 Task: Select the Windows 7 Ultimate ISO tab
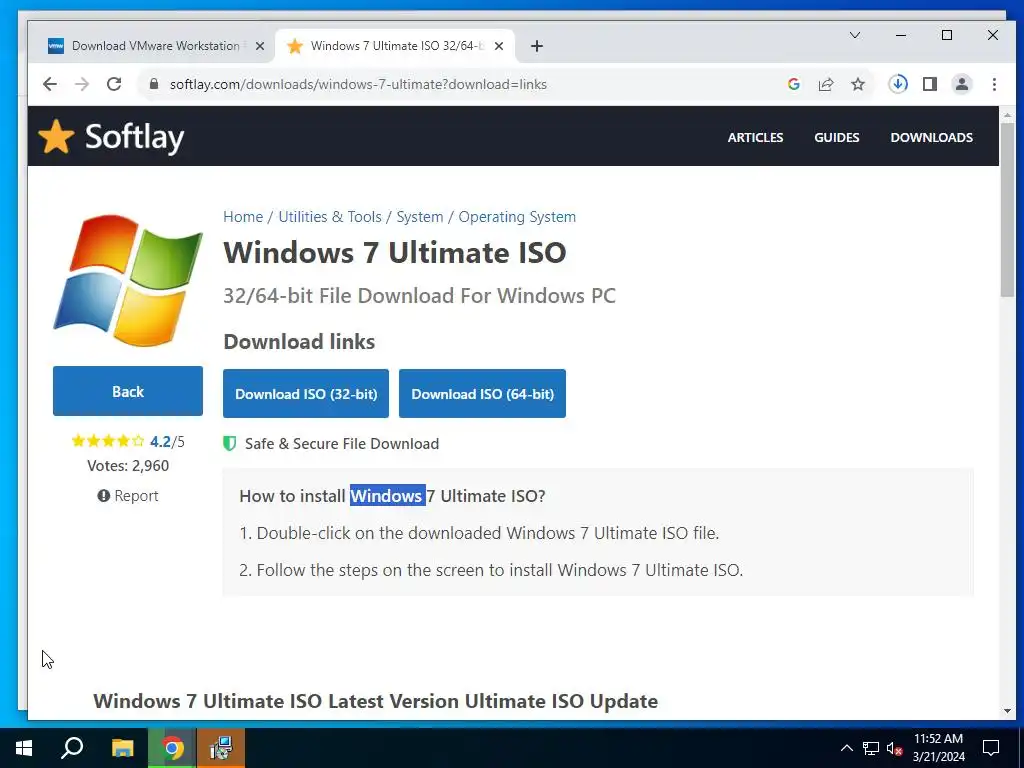[x=395, y=46]
